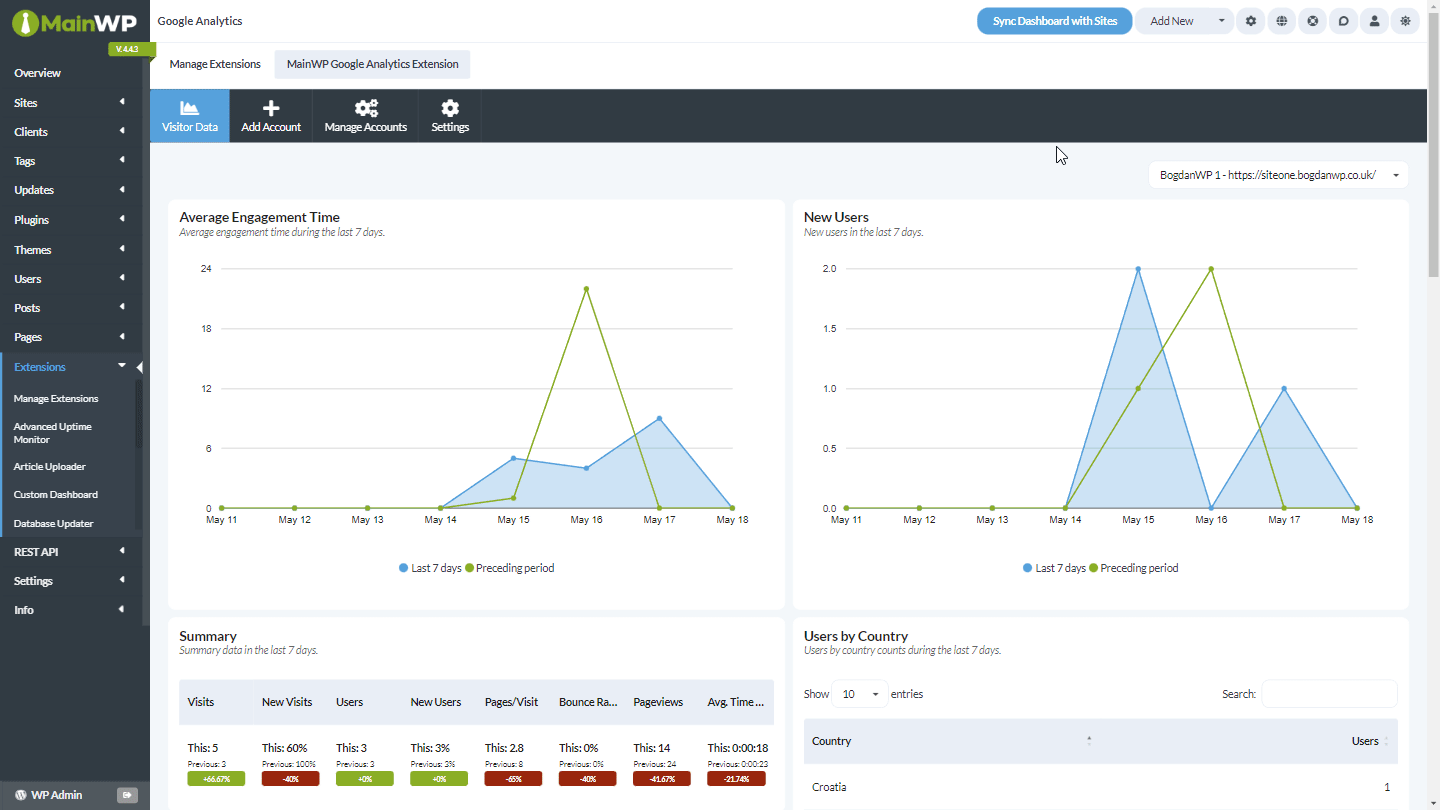
Task: Open the show entries count dropdown
Action: [859, 694]
